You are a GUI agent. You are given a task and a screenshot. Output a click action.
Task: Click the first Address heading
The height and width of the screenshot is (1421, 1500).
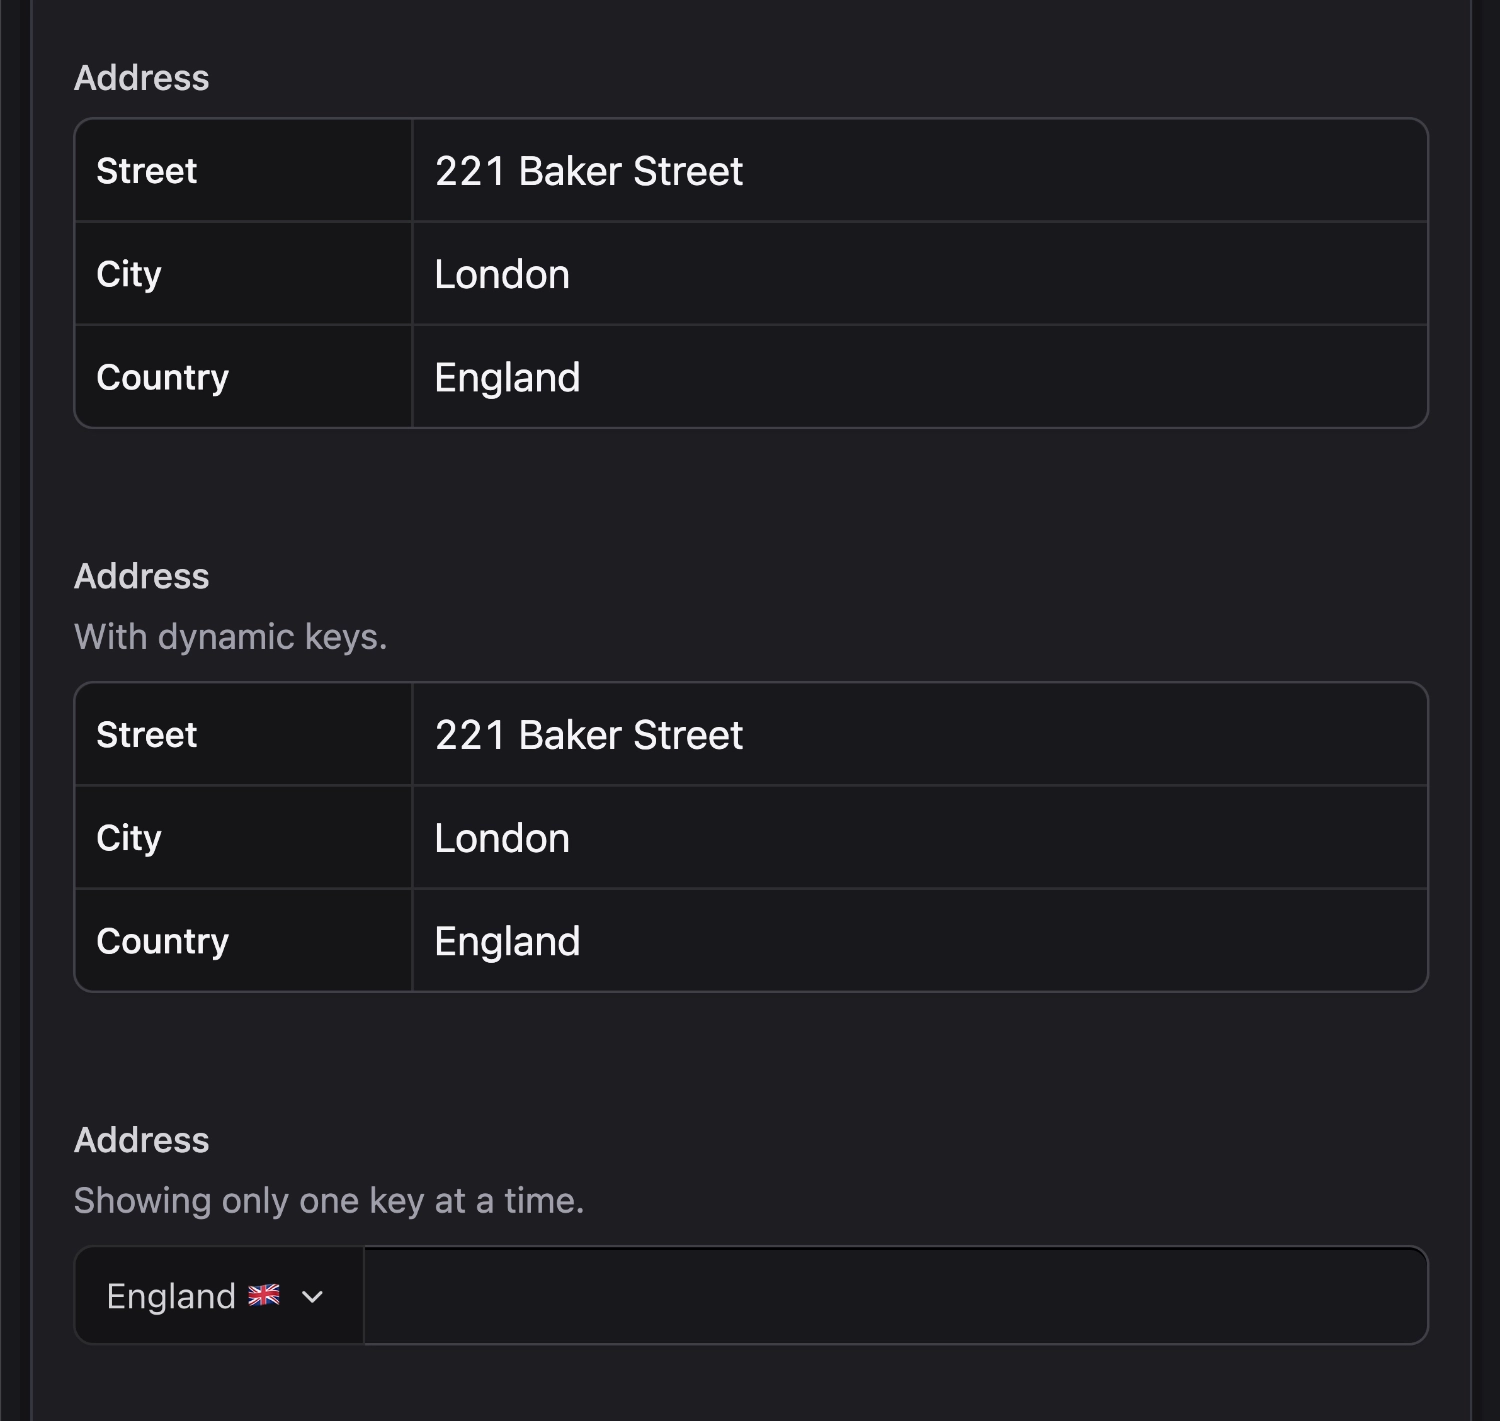142,77
